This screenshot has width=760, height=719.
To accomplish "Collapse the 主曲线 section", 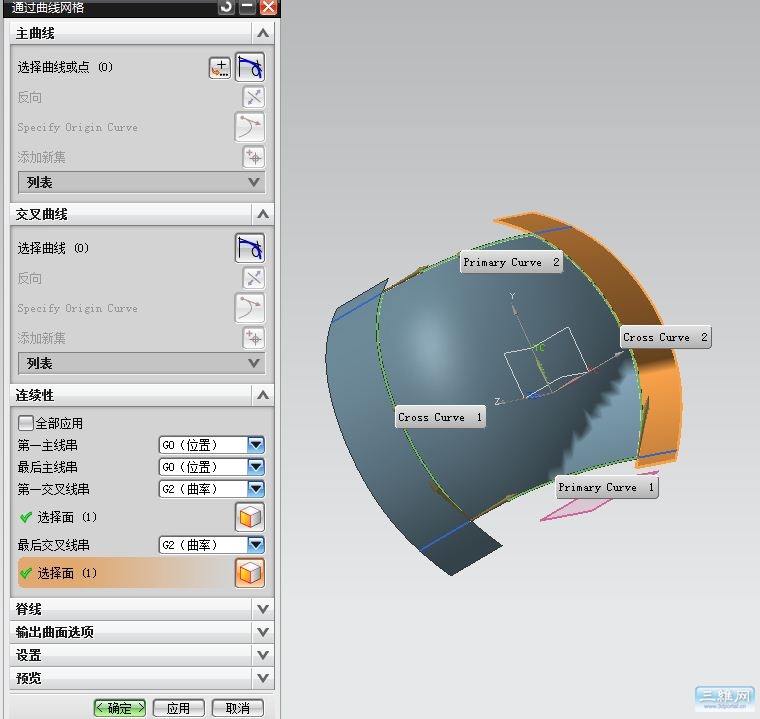I will [263, 33].
